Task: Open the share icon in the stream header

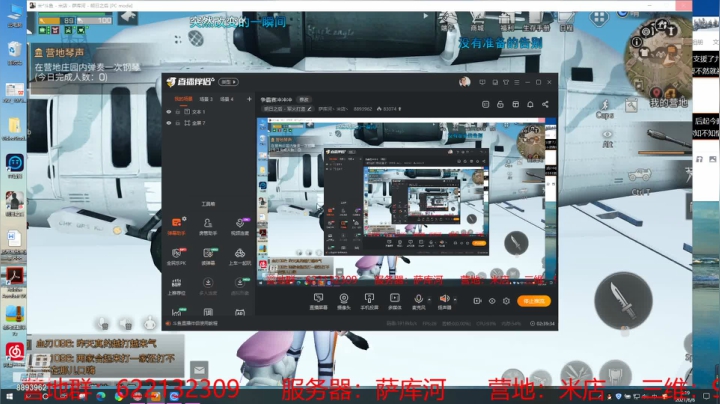Action: (545, 105)
